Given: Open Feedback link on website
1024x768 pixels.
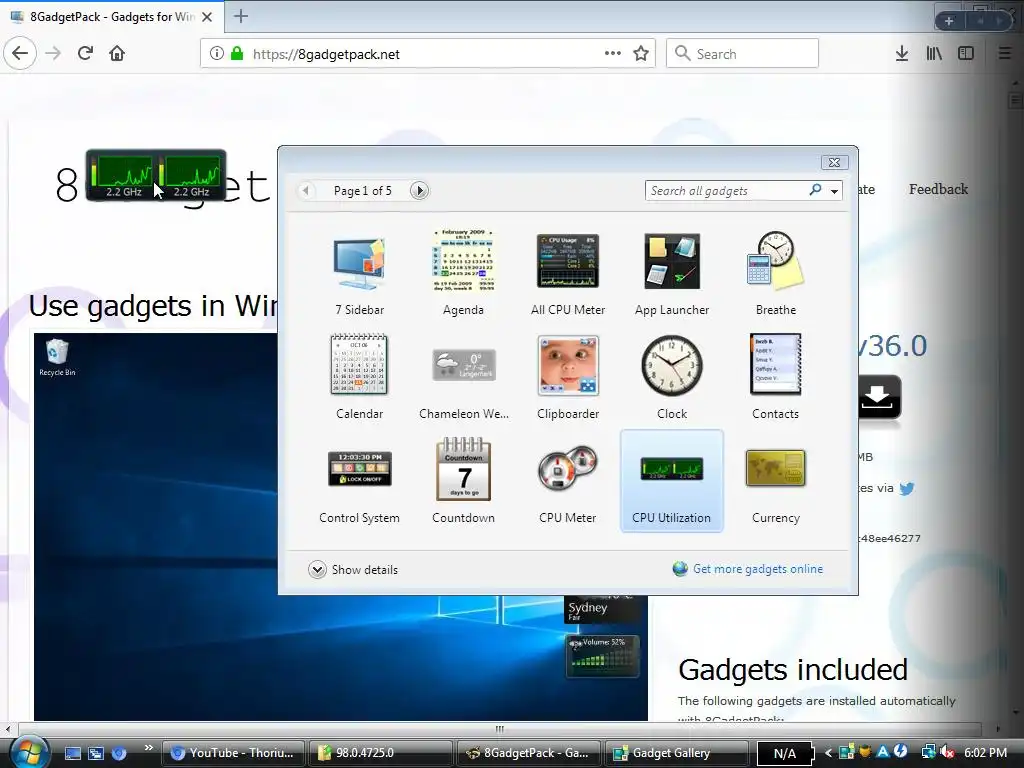Looking at the screenshot, I should (x=938, y=189).
